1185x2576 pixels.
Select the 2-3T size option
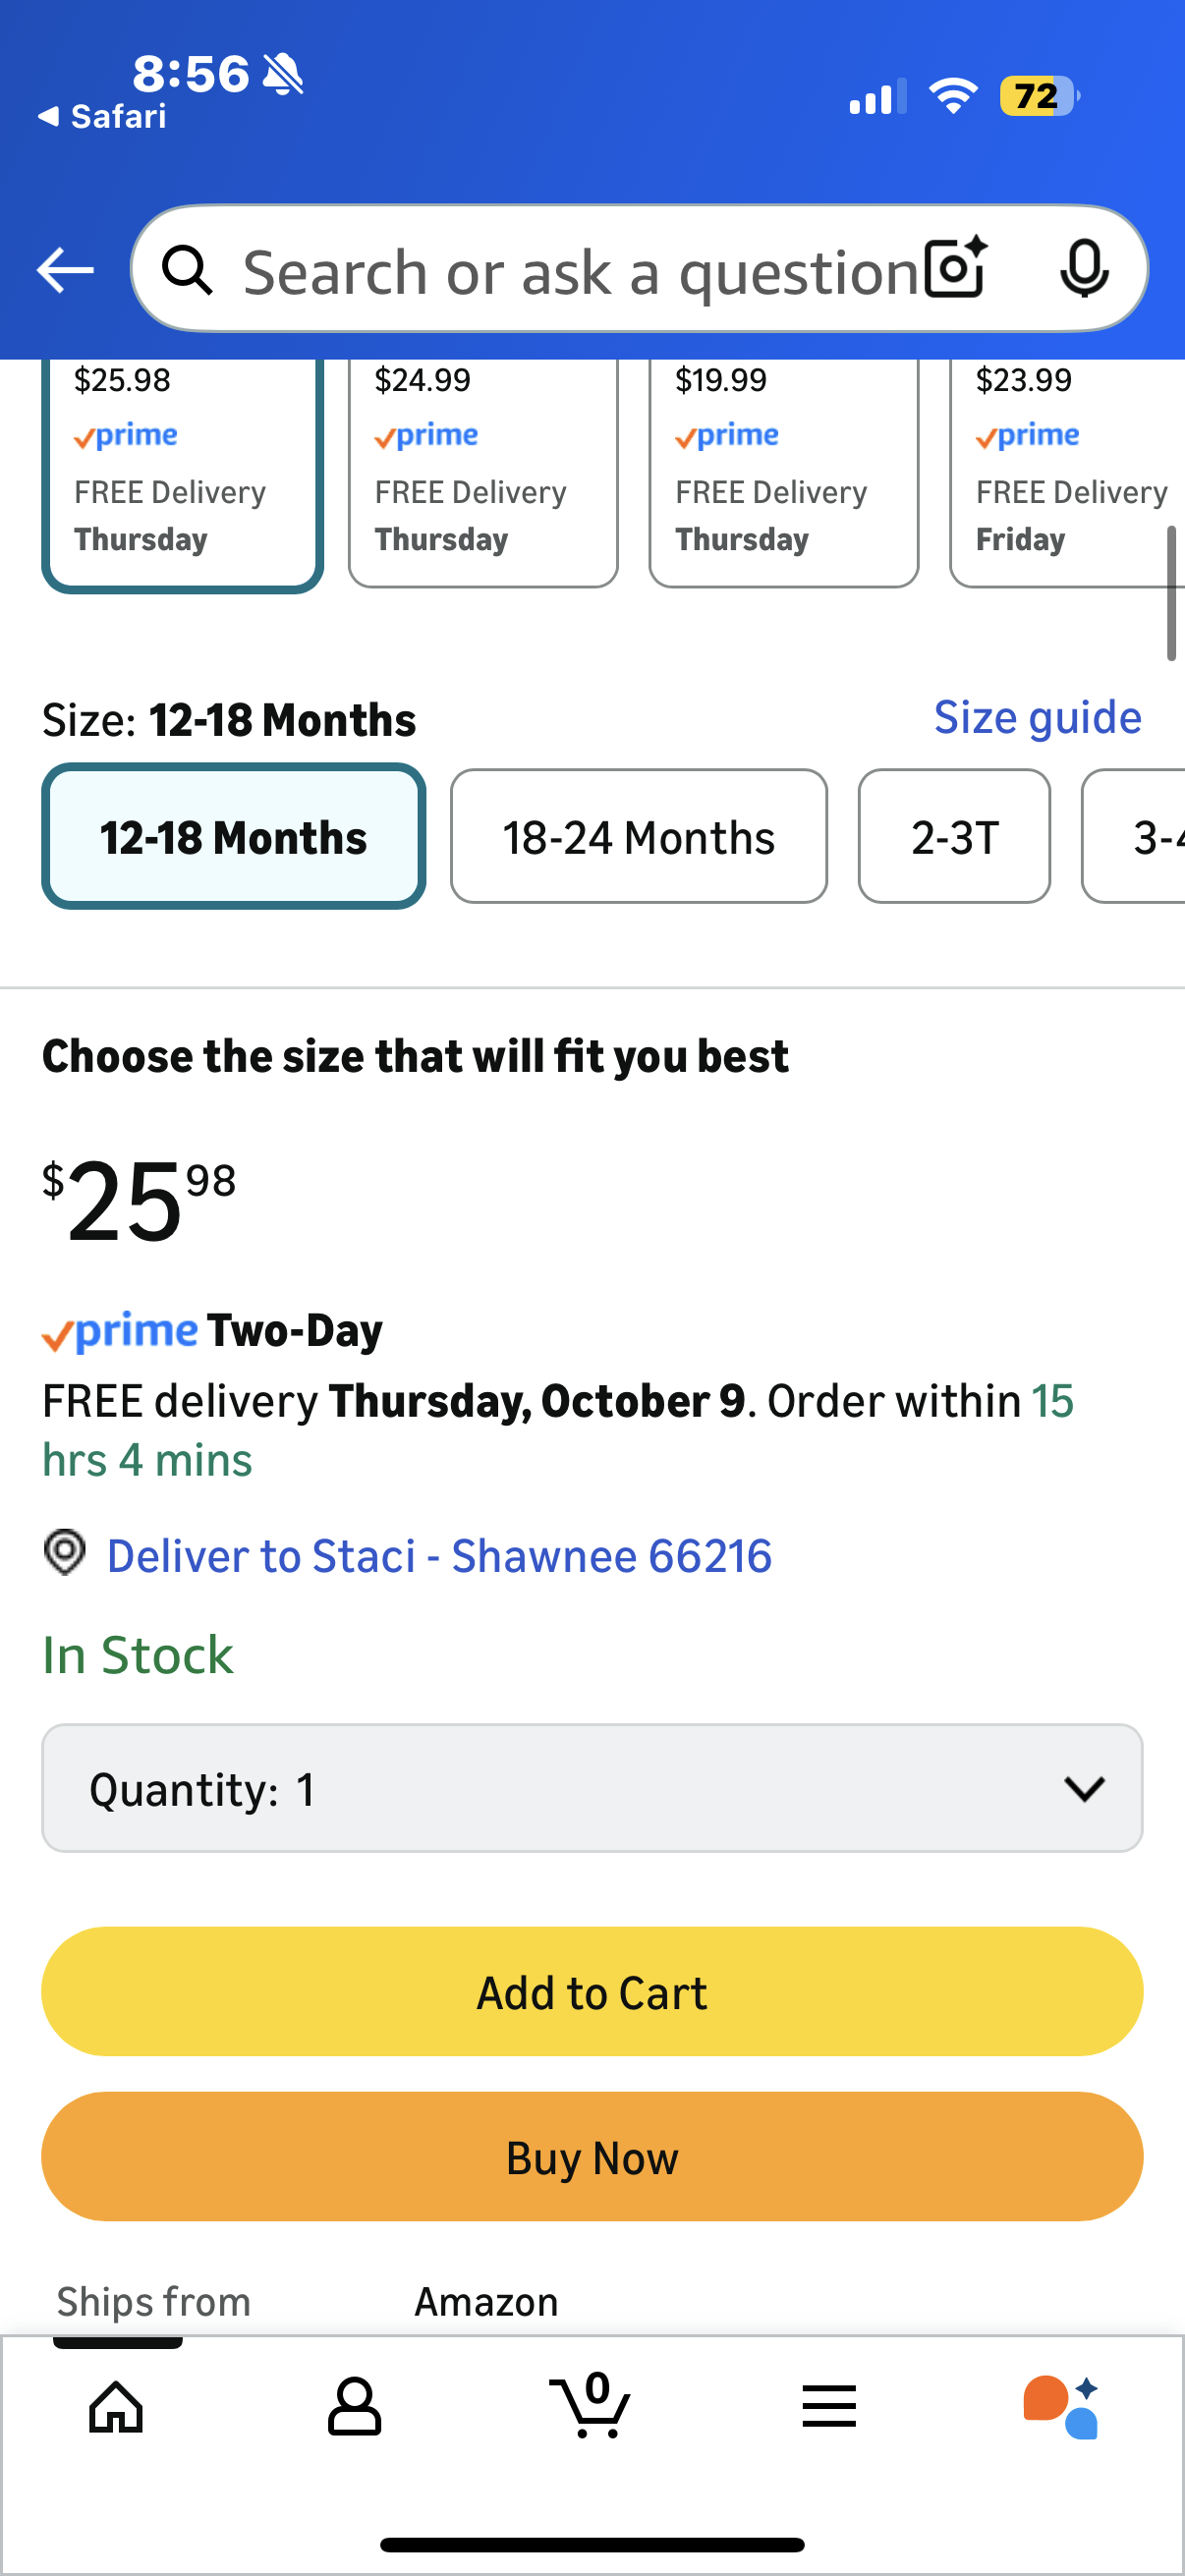(x=954, y=836)
